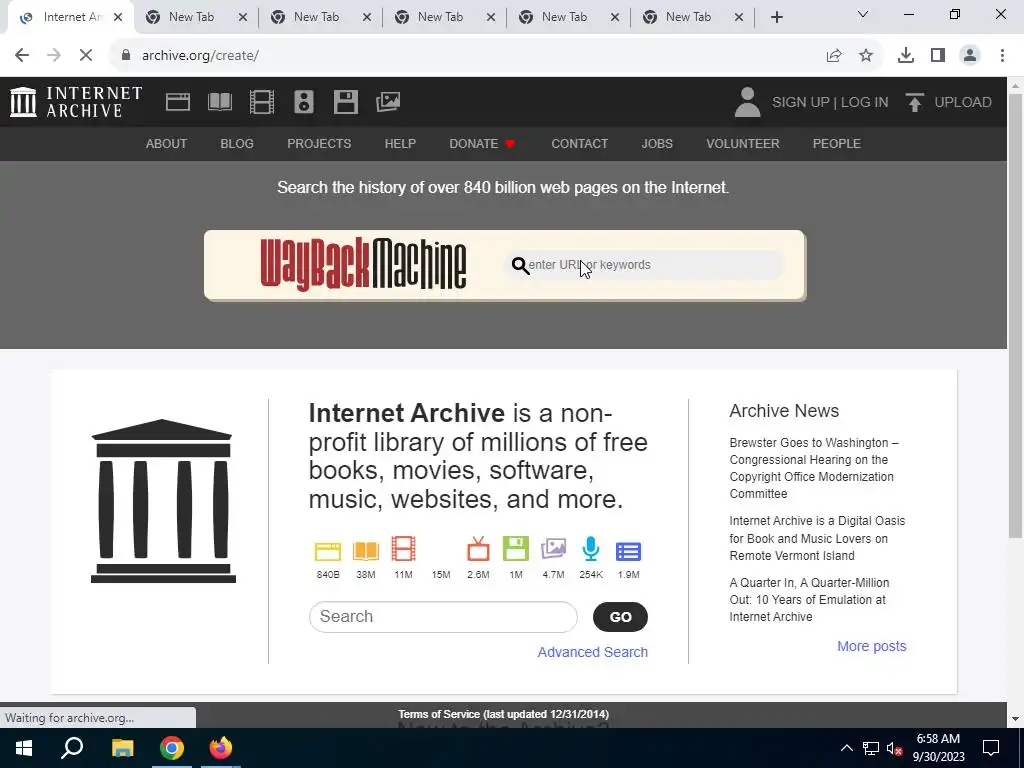Click the share page icon in address bar
This screenshot has width=1024, height=768.
click(834, 56)
